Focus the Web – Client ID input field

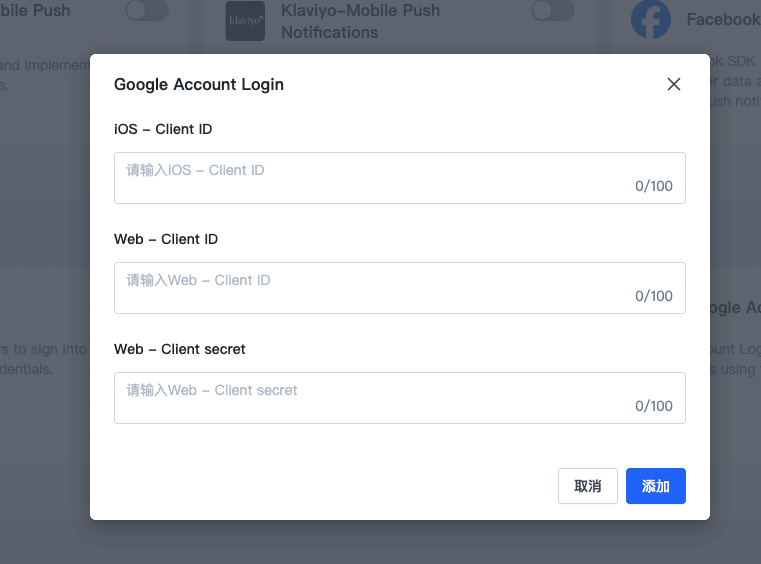[x=400, y=288]
